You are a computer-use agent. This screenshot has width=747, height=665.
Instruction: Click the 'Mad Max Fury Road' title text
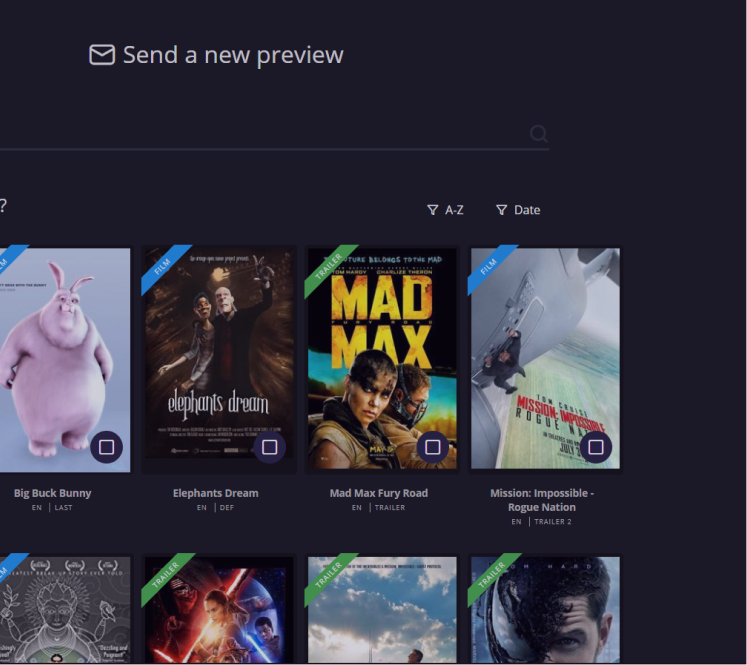(x=379, y=494)
